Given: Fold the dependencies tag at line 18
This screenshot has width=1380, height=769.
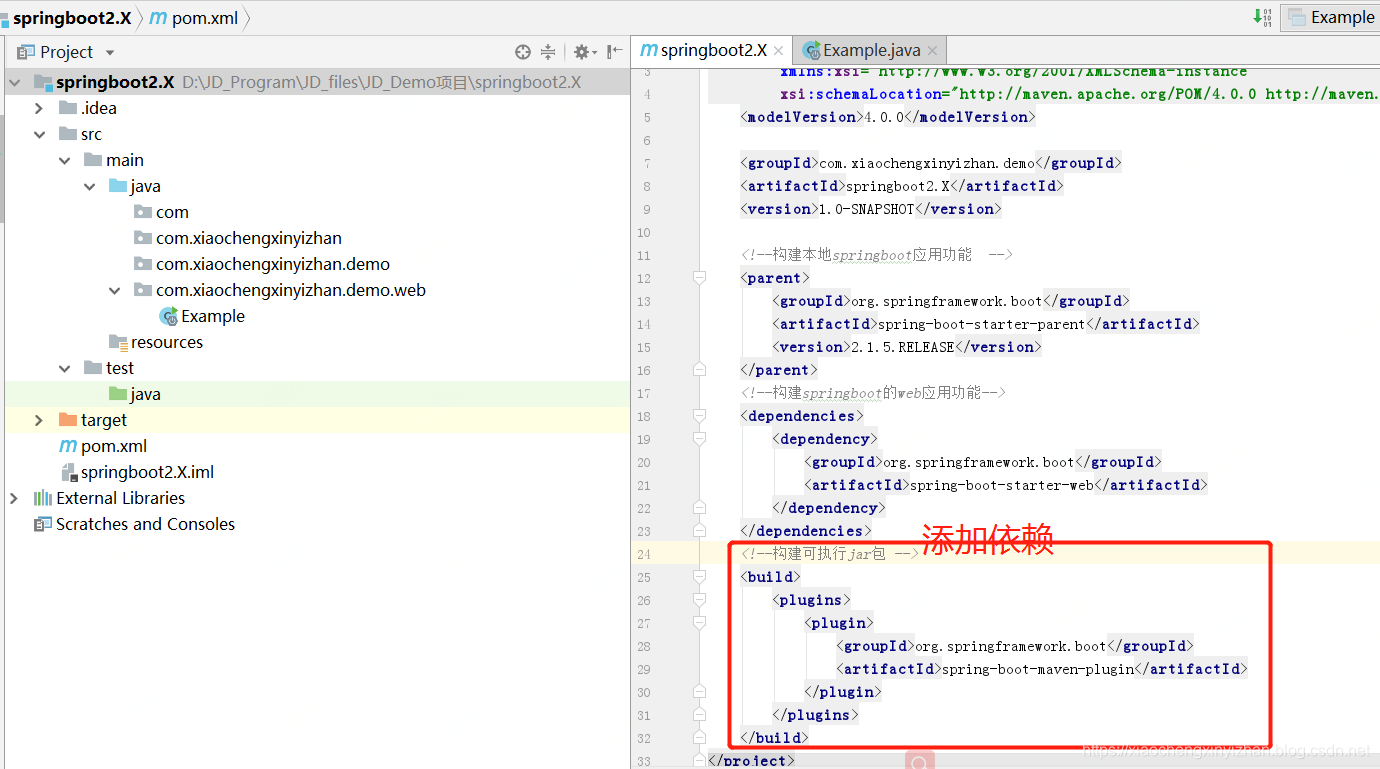Looking at the screenshot, I should 700,415.
